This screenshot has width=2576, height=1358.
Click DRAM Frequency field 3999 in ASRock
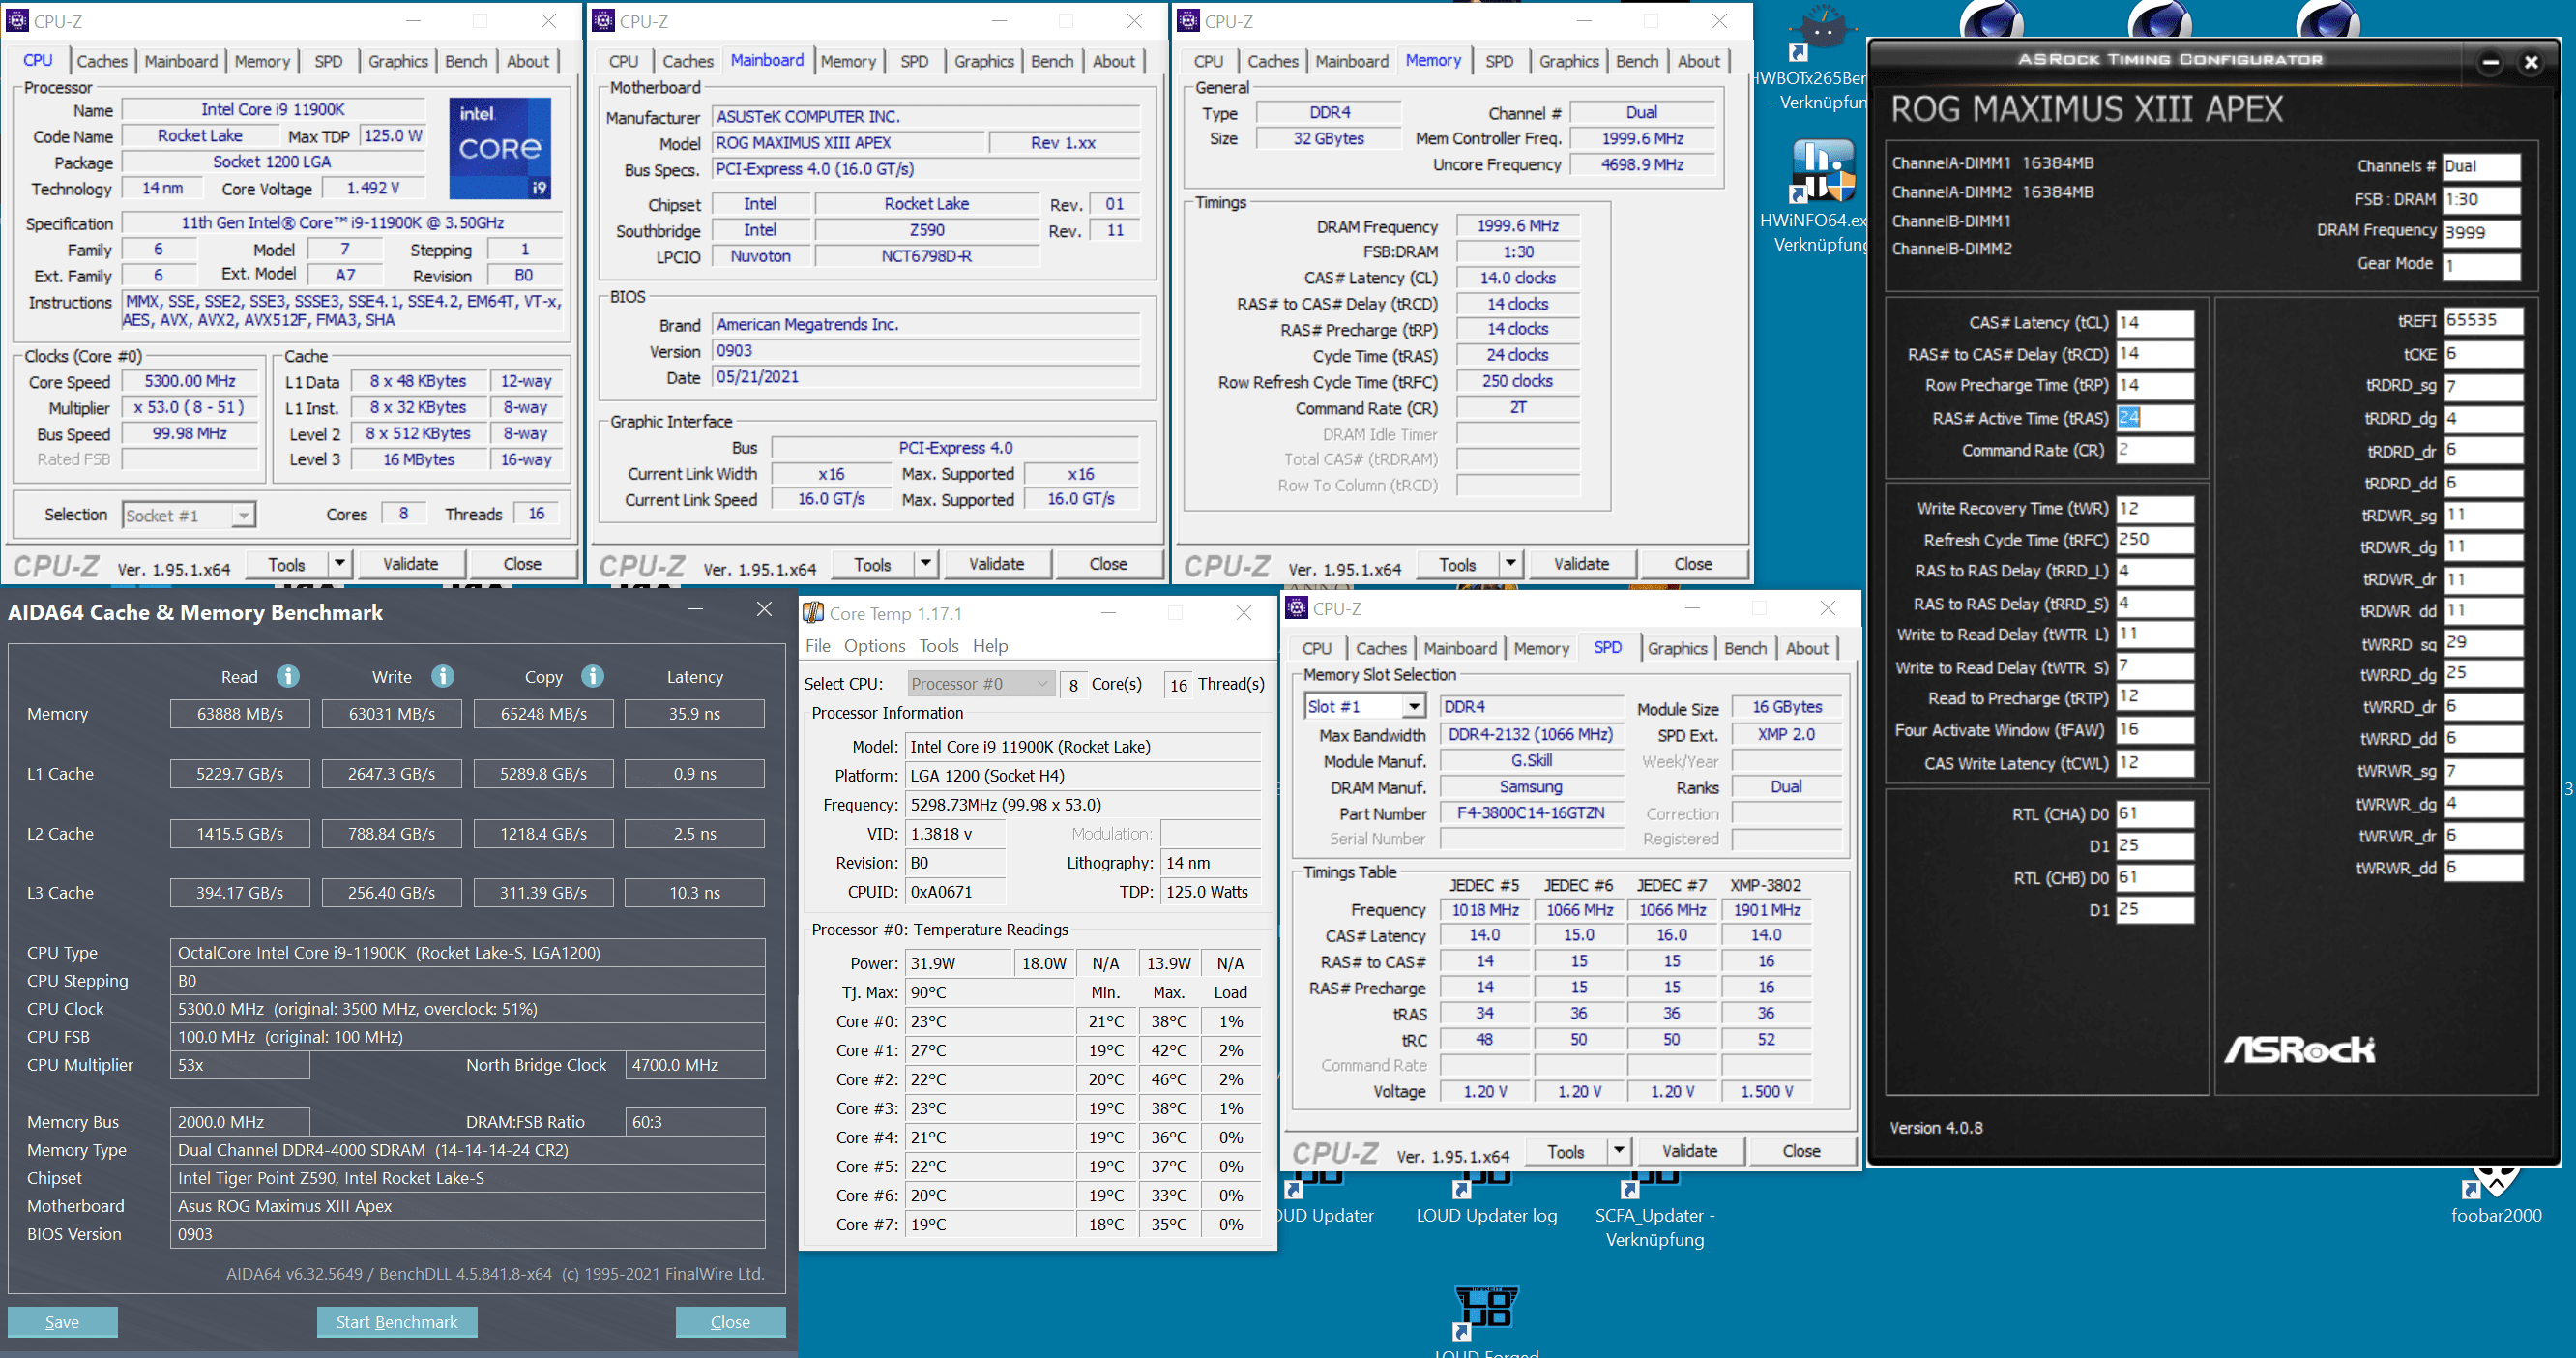coord(2480,233)
